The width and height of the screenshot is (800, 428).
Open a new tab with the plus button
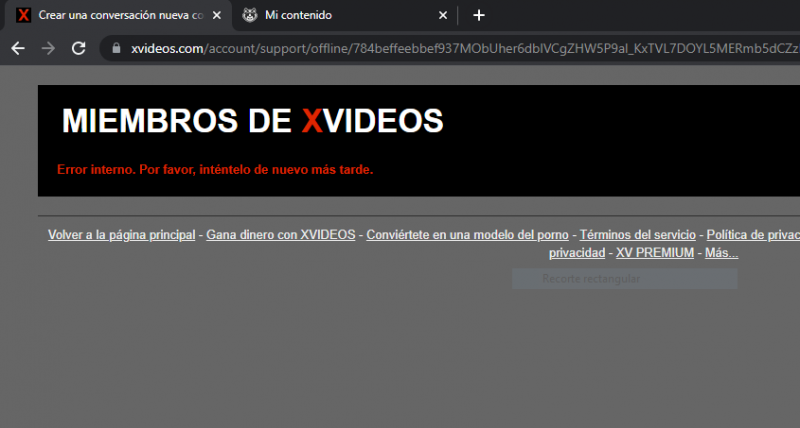pos(479,15)
